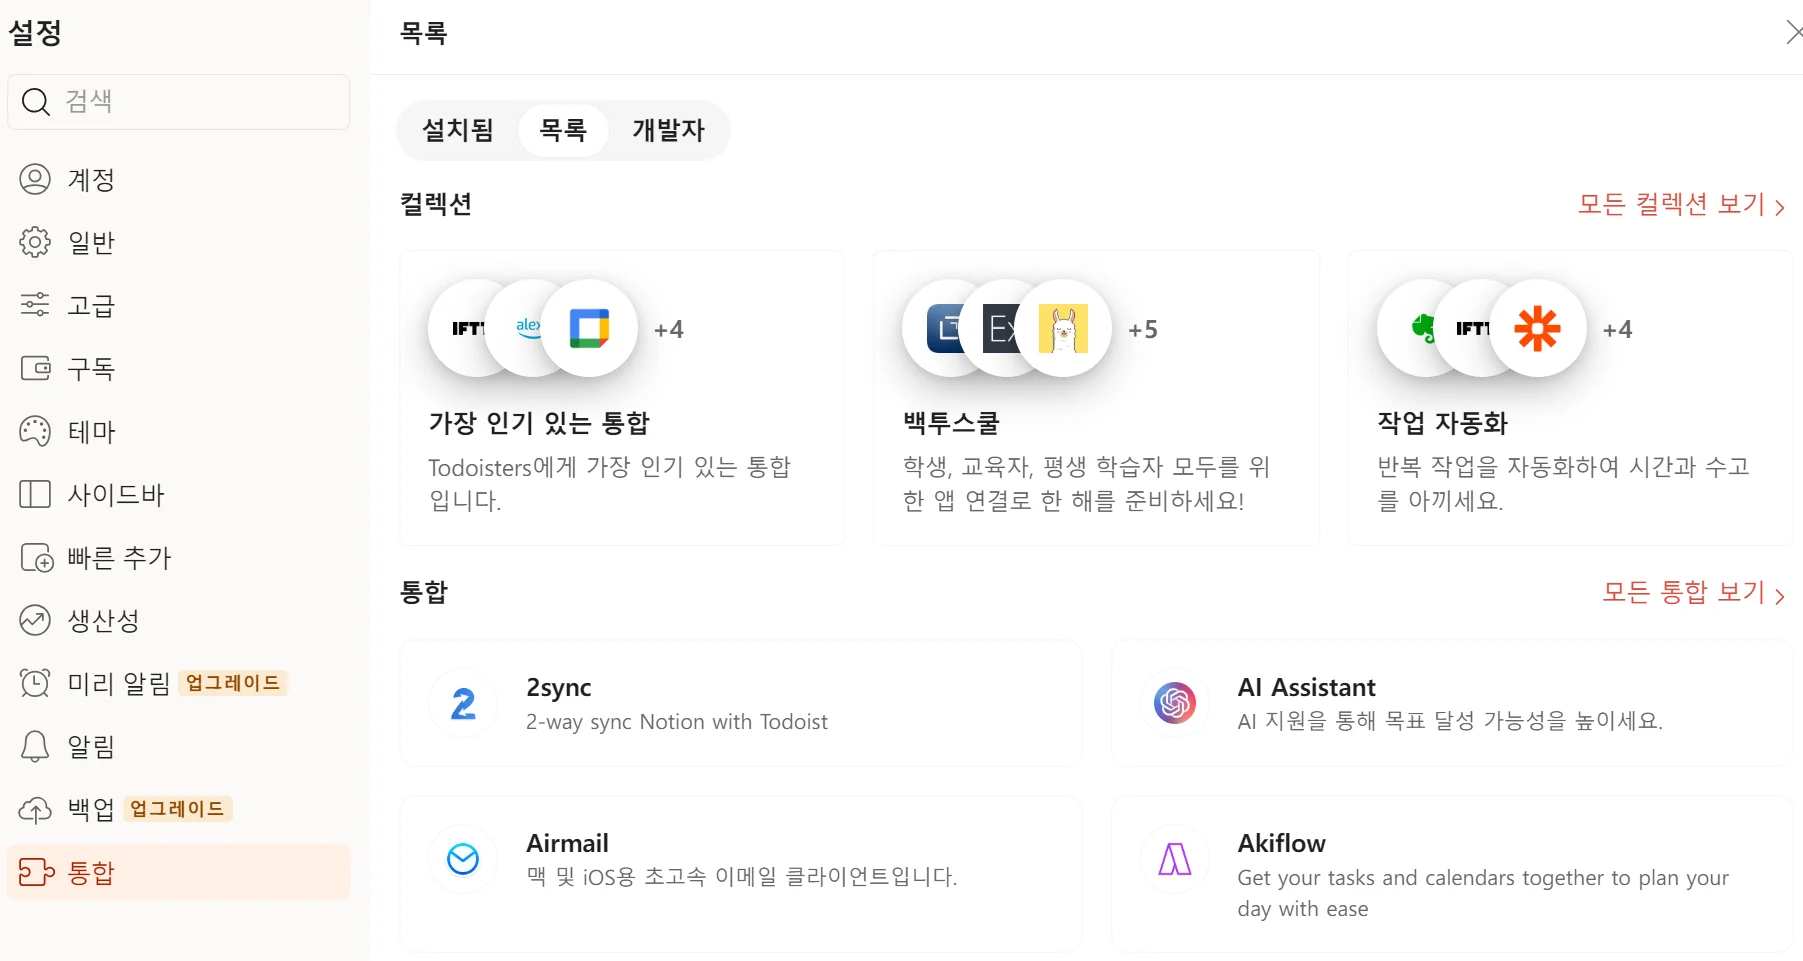Switch to the 개발자 tab
1803x961 pixels.
(668, 130)
